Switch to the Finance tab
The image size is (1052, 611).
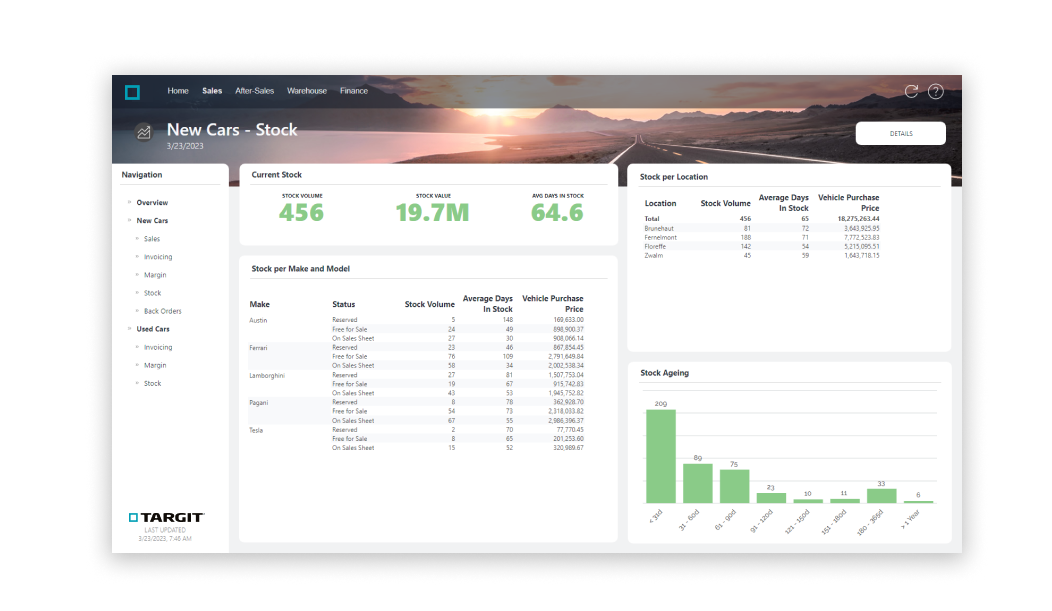[354, 90]
